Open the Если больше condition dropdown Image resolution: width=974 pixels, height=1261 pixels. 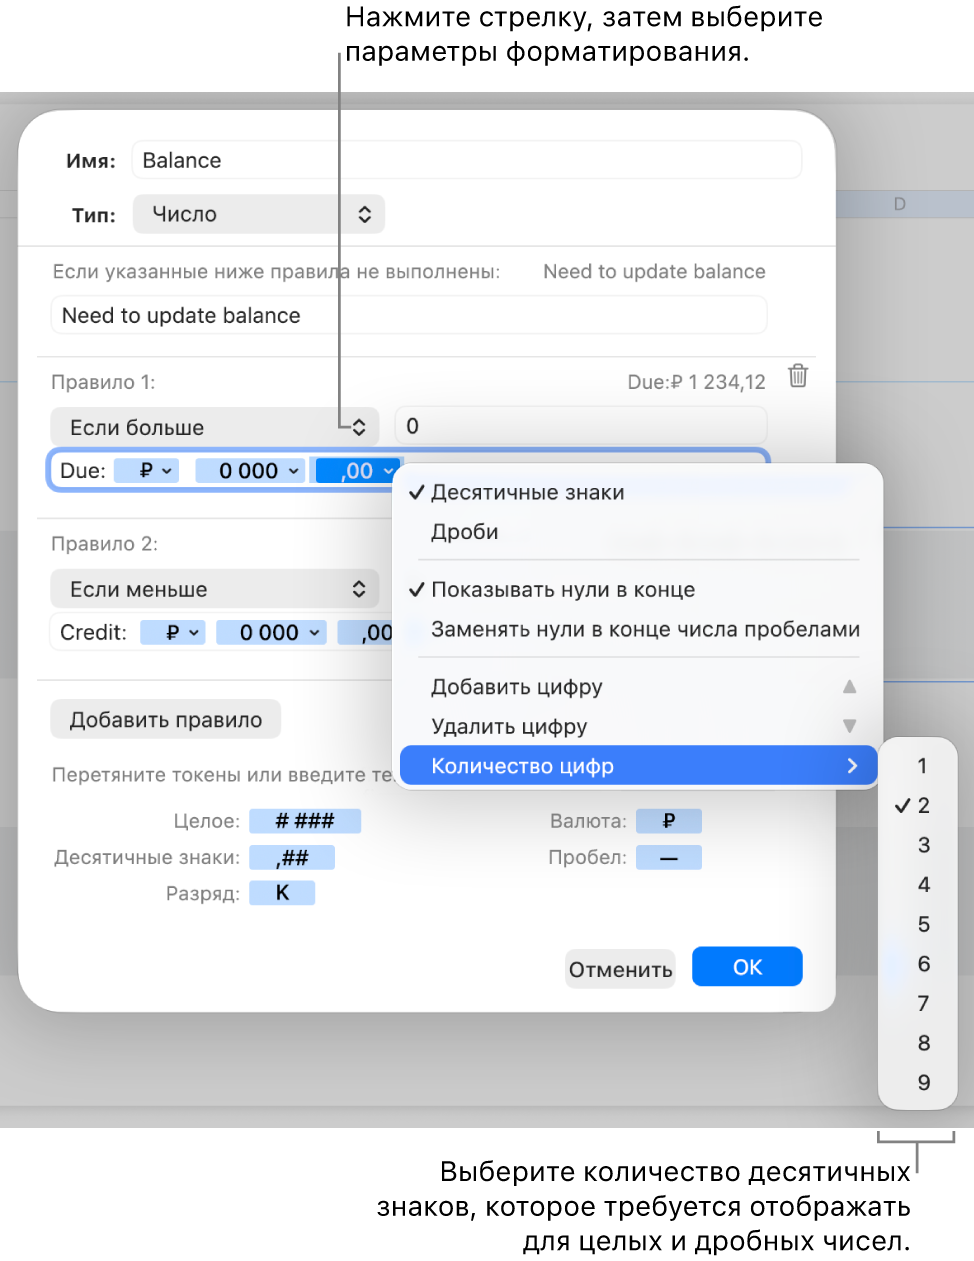click(214, 427)
